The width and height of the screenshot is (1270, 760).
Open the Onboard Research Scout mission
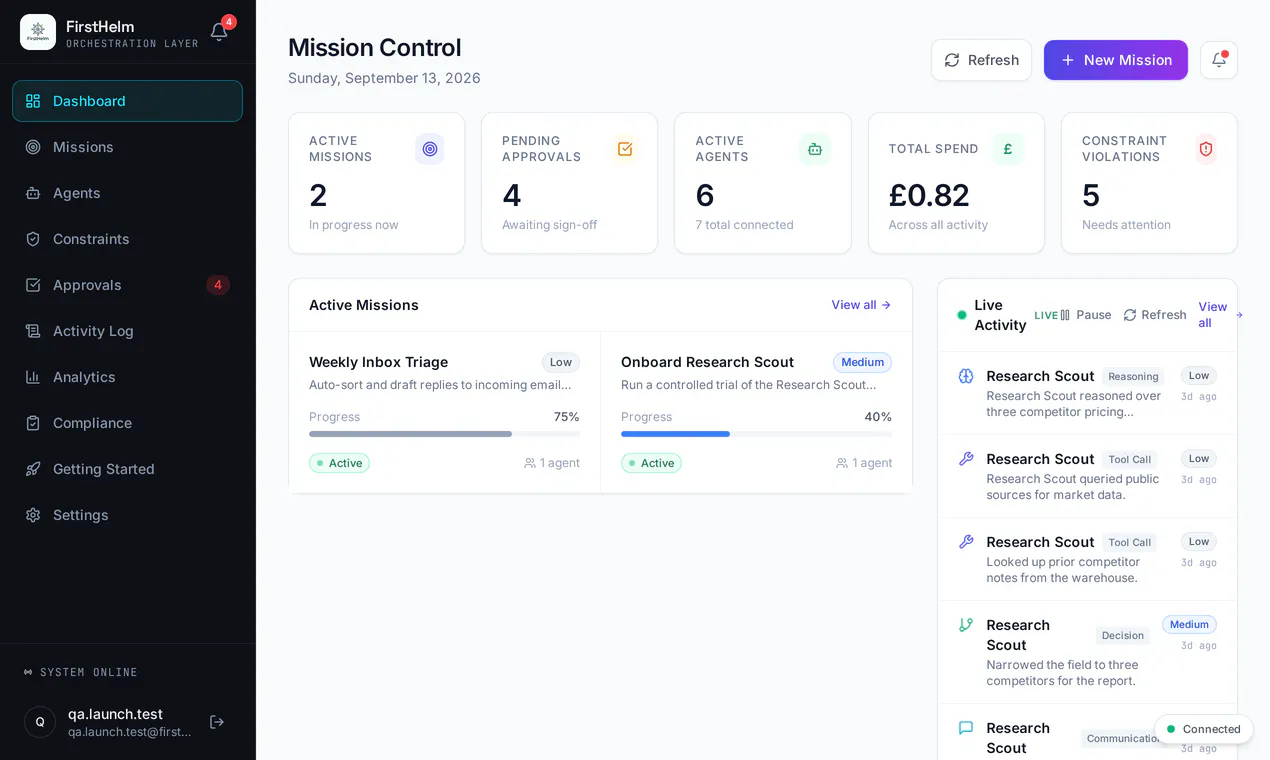756,412
